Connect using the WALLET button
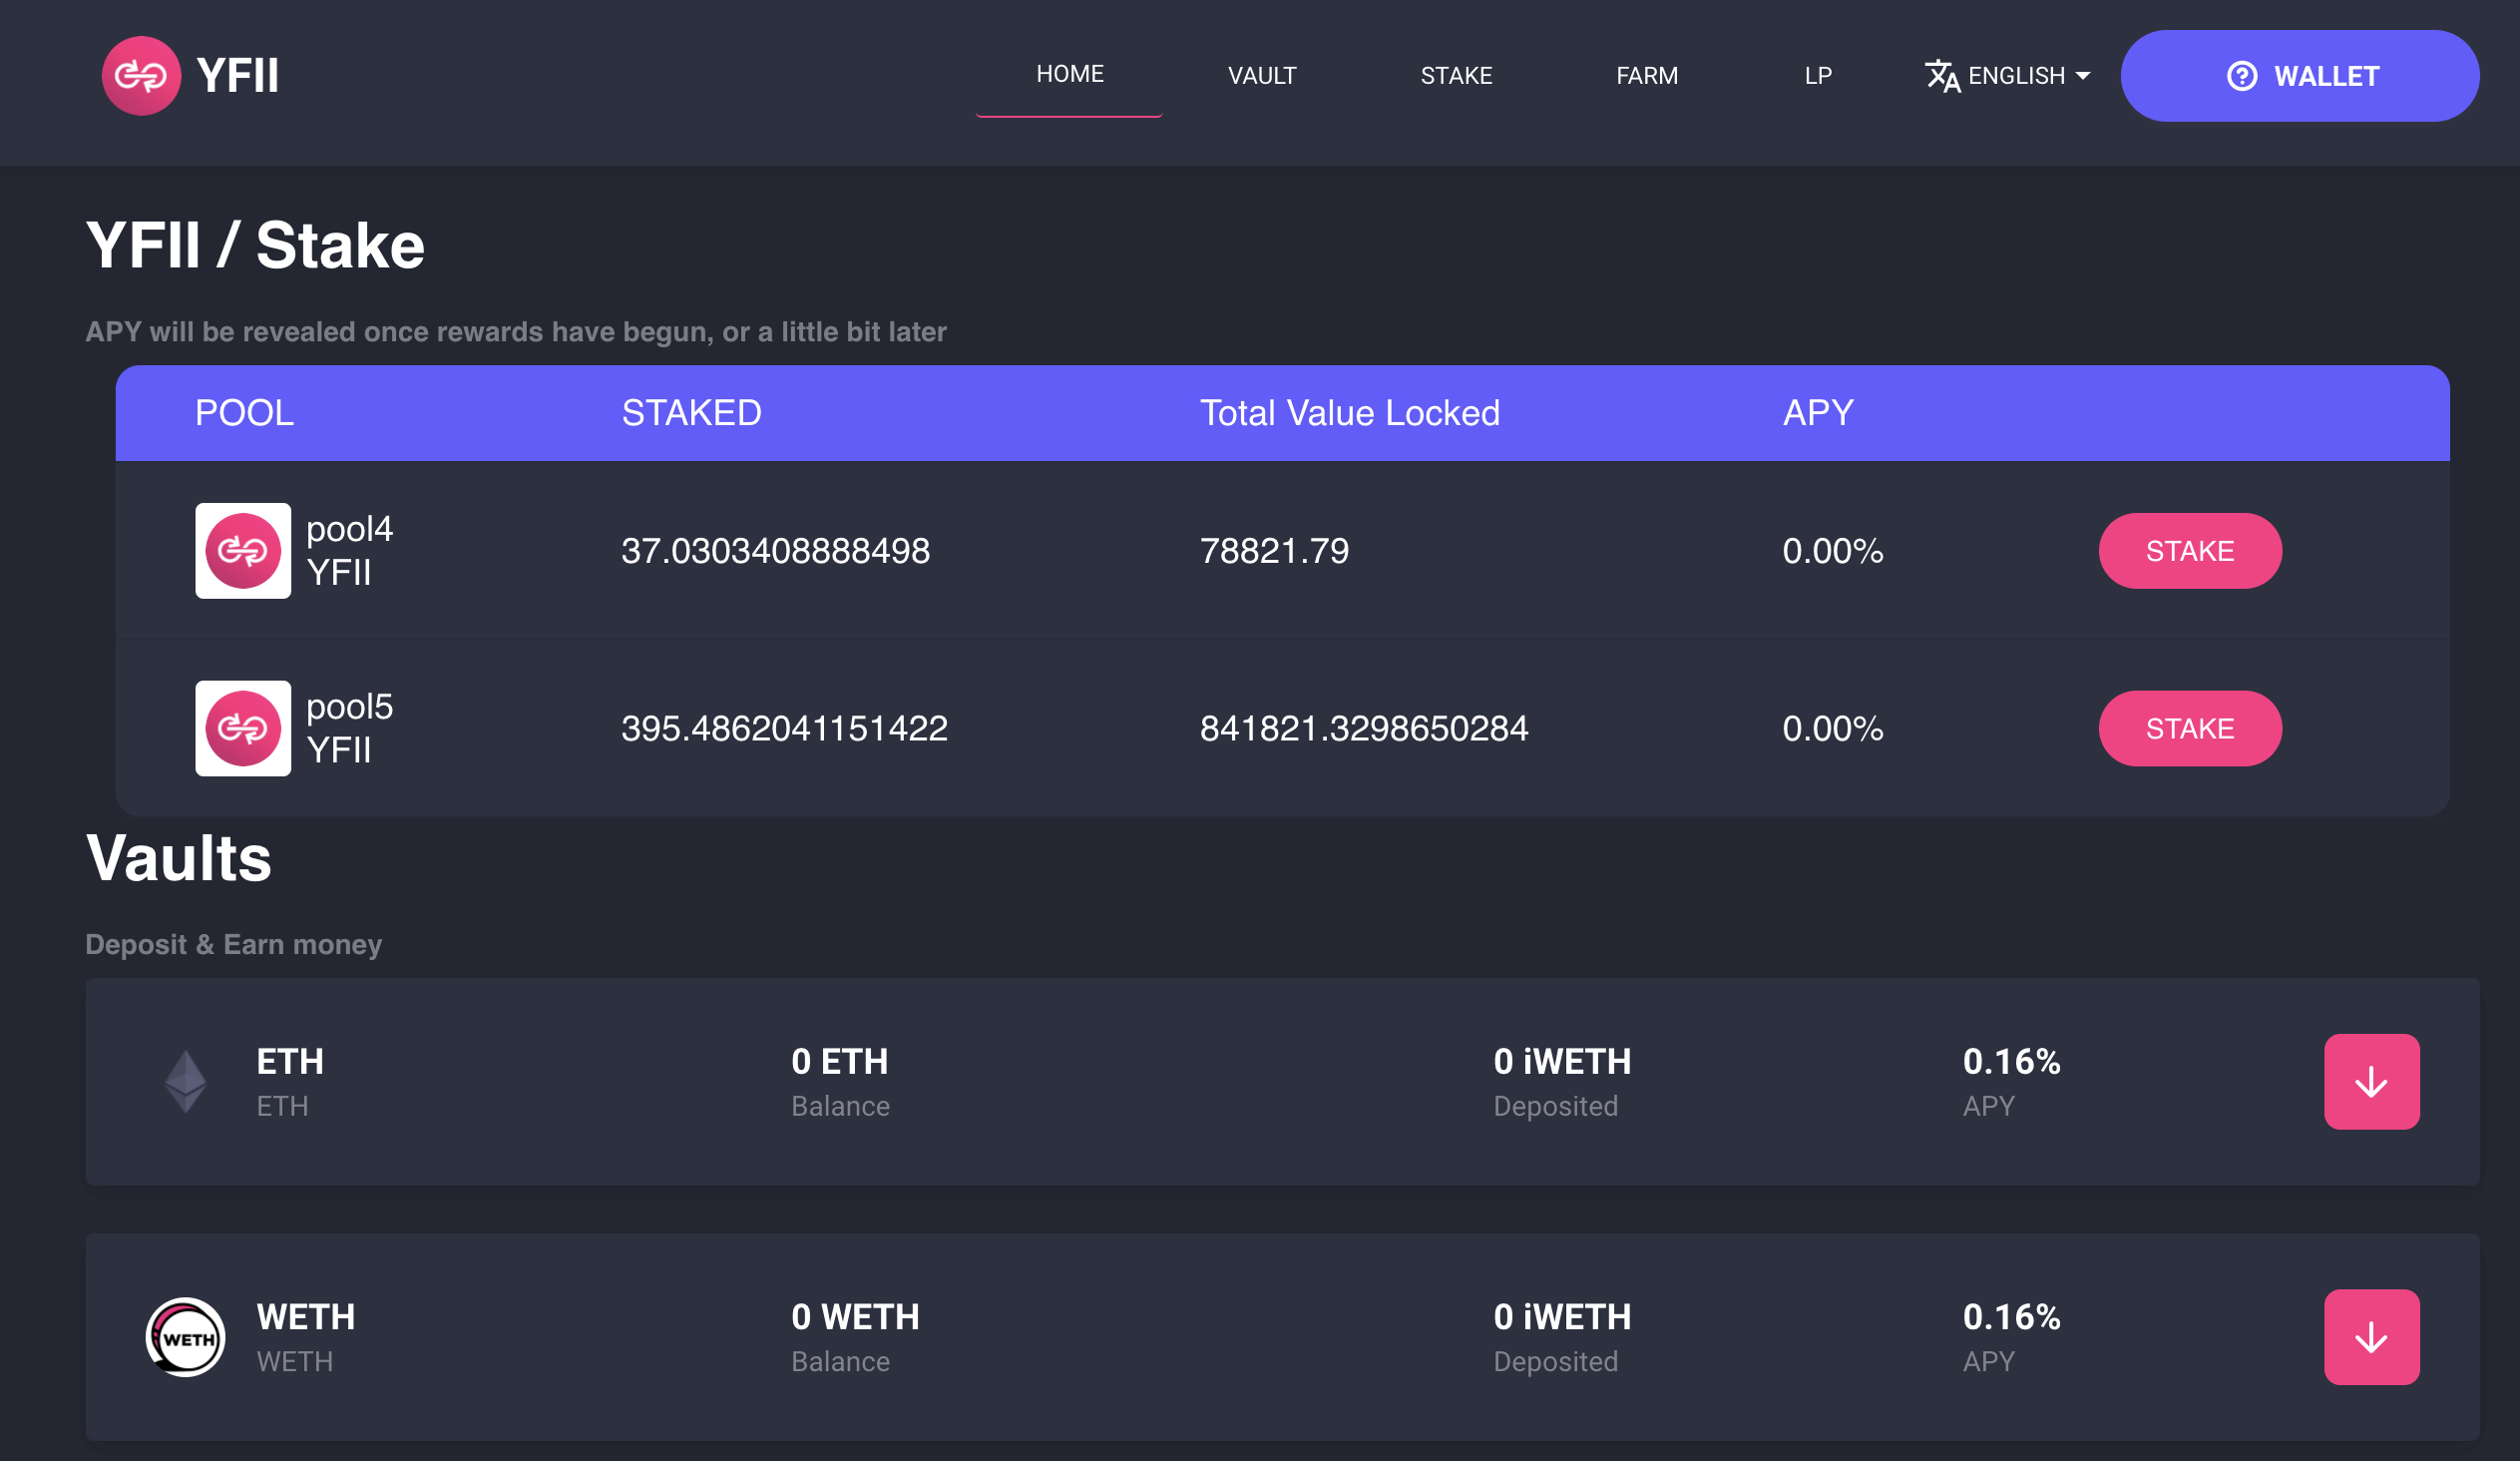The image size is (2520, 1461). [x=2300, y=76]
